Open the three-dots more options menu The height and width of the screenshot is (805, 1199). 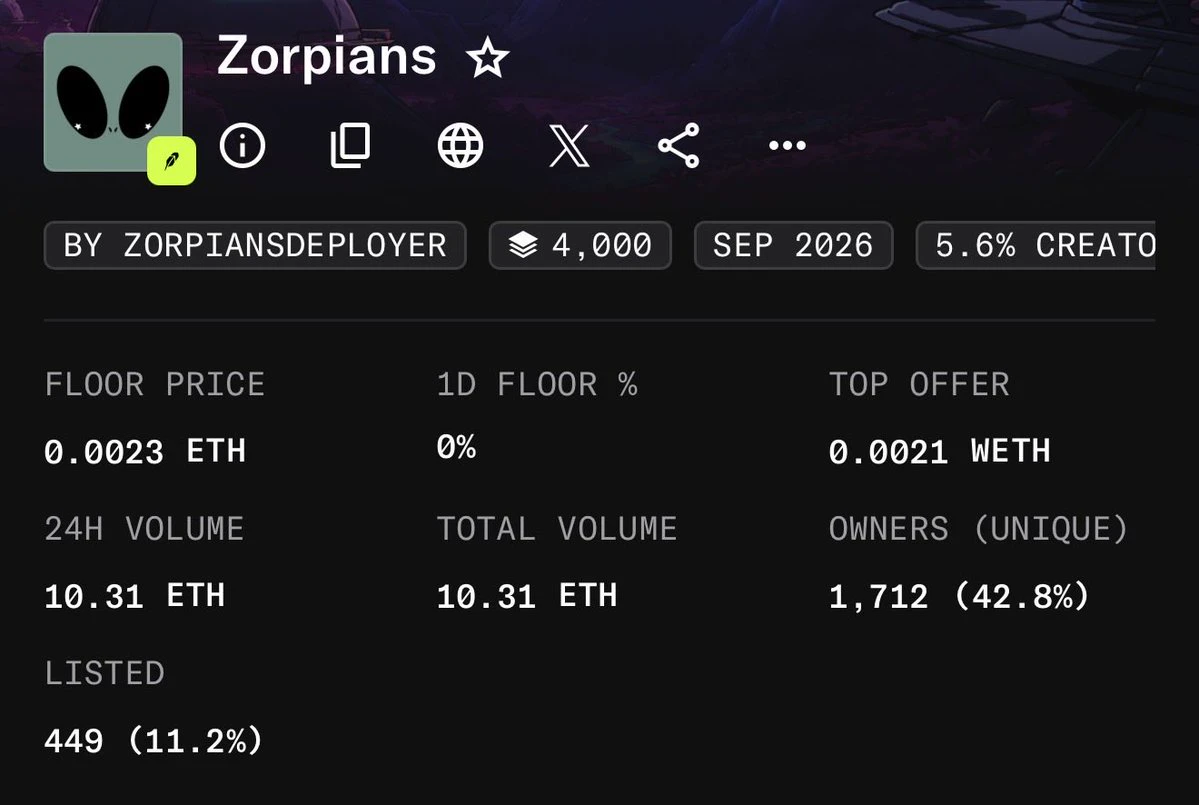pyautogui.click(x=788, y=145)
